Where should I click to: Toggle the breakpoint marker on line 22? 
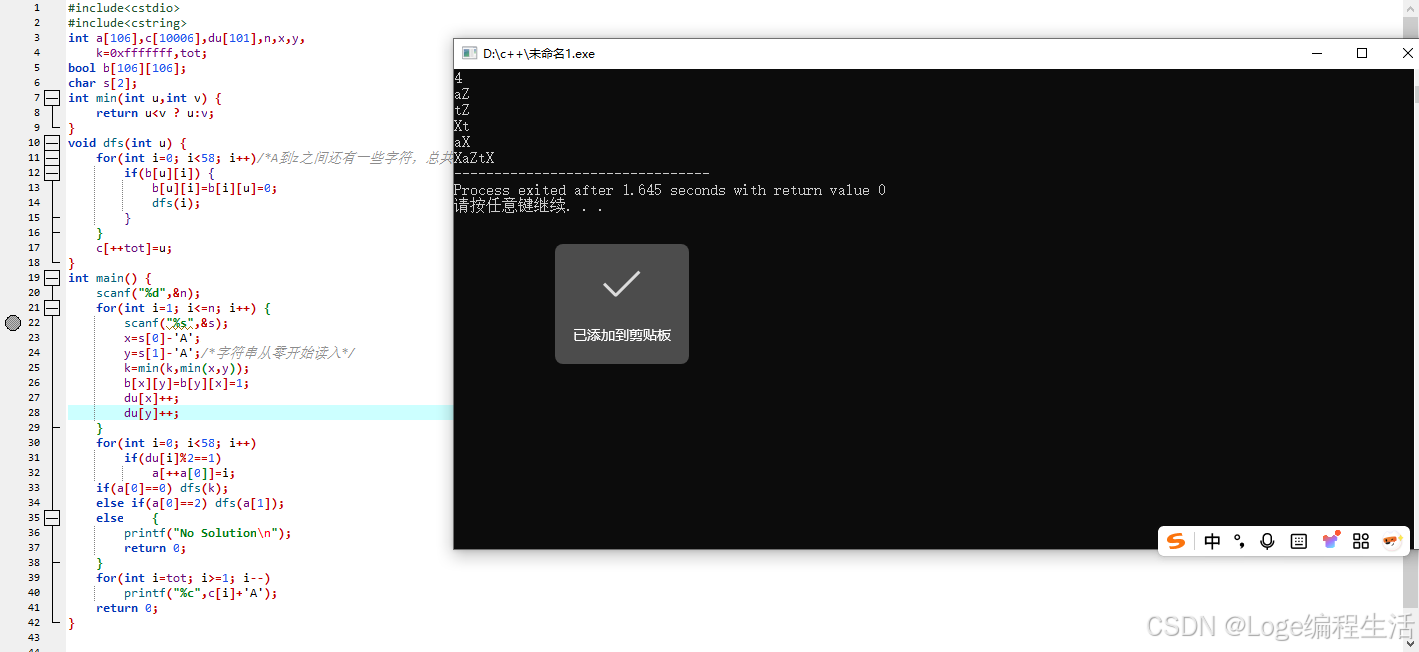point(13,323)
